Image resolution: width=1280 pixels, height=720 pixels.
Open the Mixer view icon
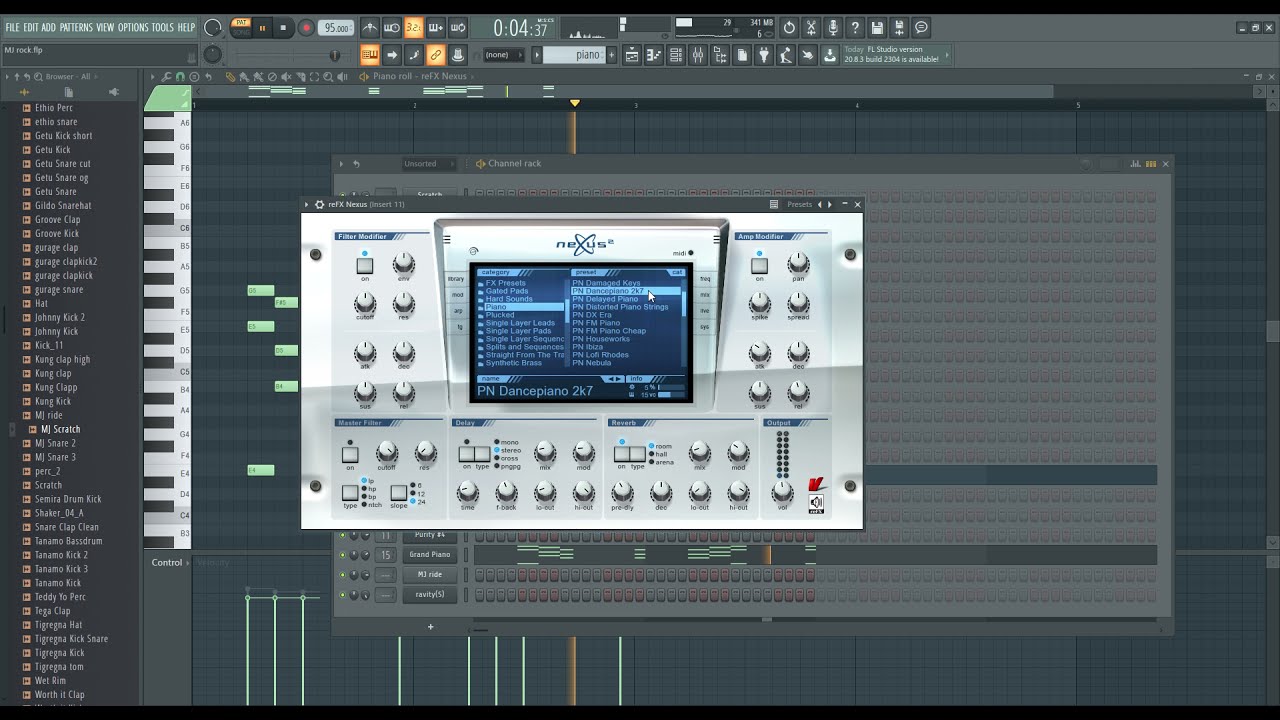[x=698, y=55]
